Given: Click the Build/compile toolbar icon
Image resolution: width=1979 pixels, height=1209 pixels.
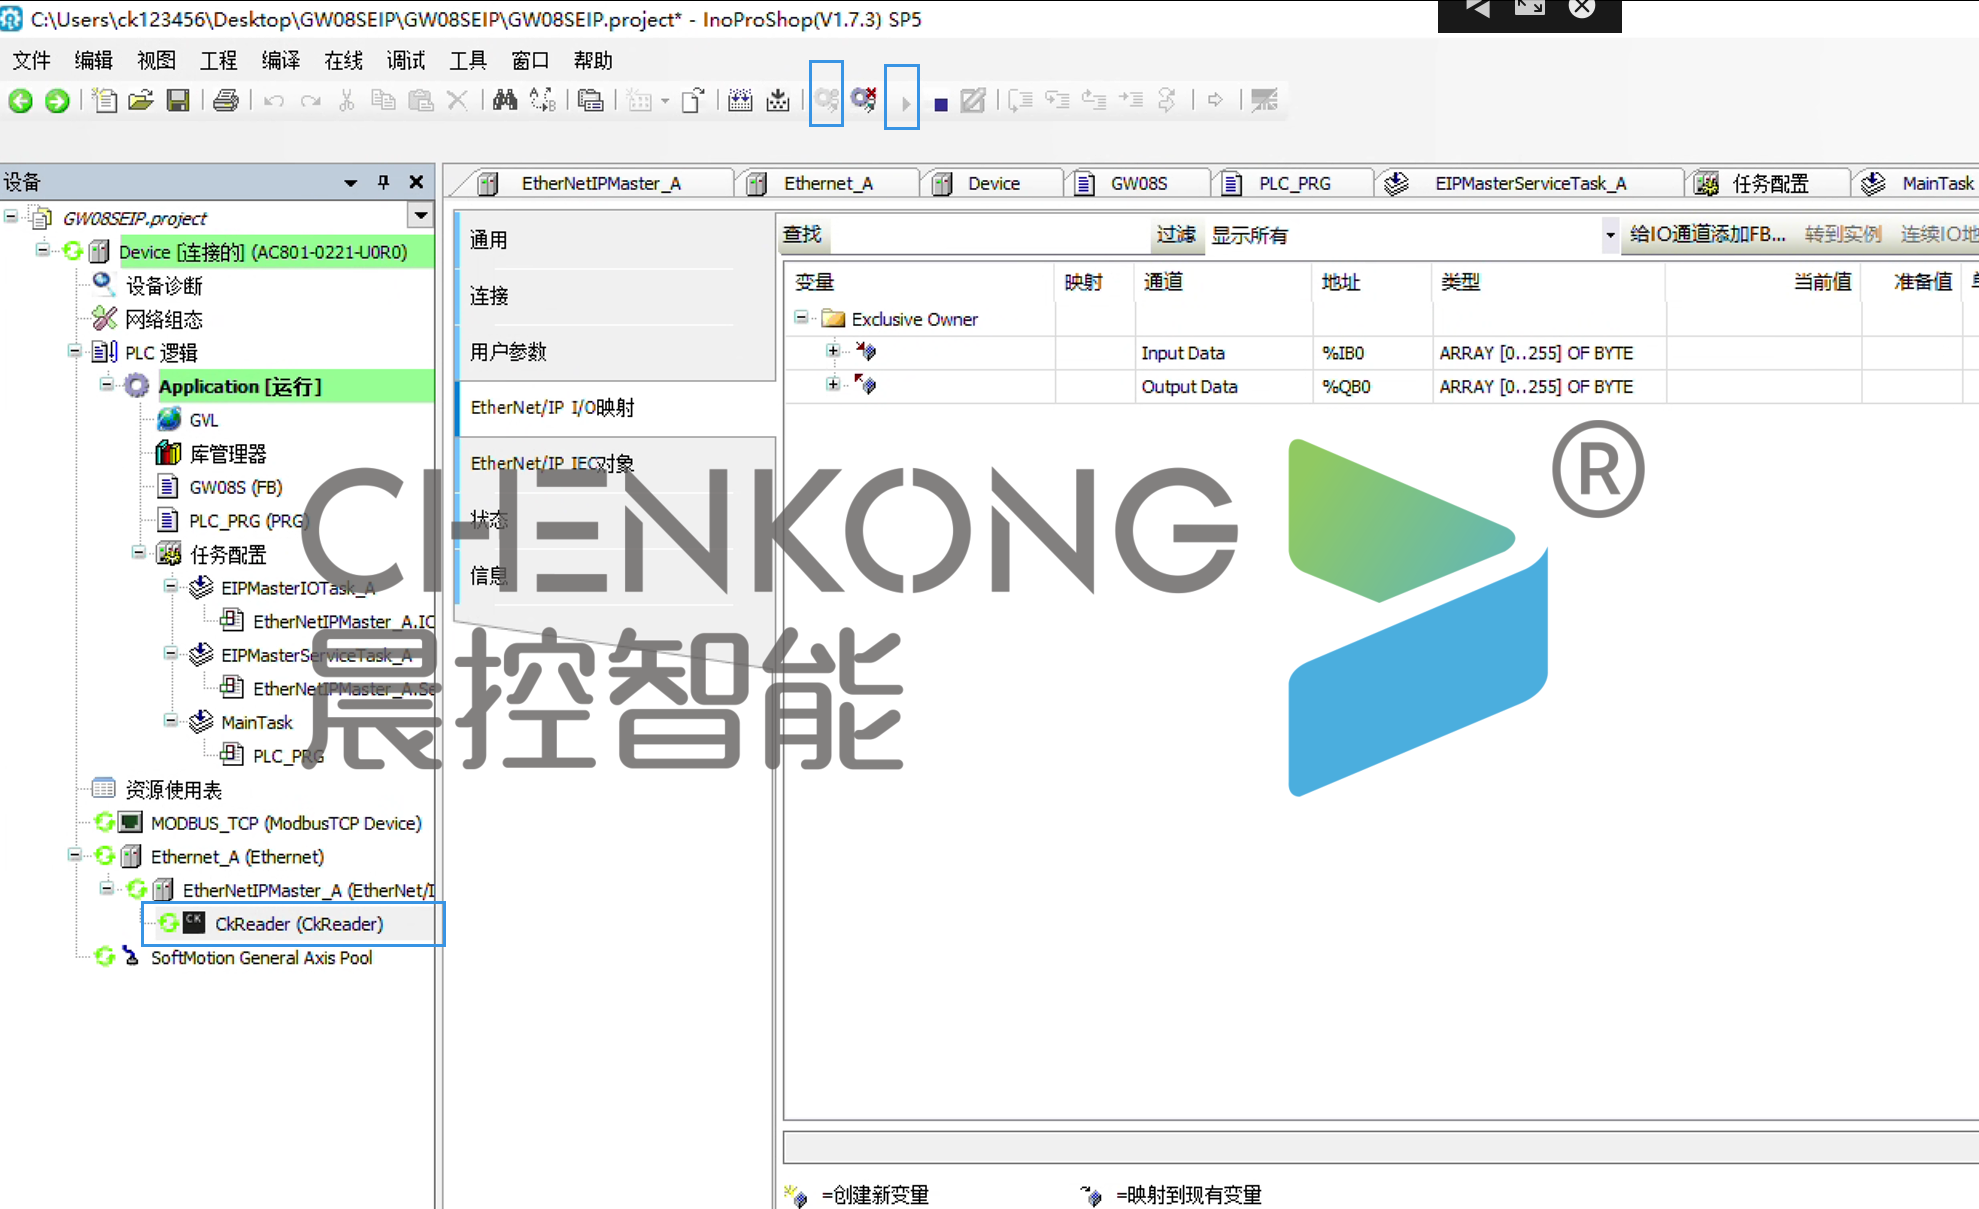Looking at the screenshot, I should click(740, 100).
